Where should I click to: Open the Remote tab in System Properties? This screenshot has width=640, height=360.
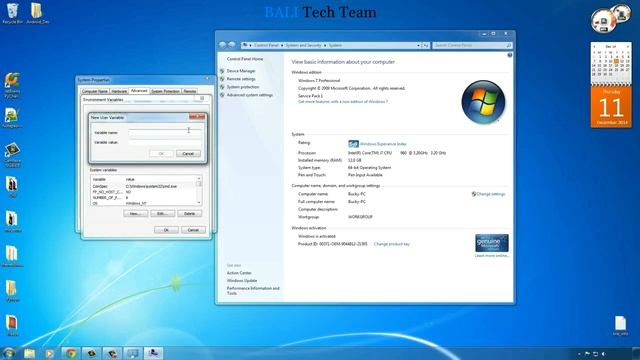tap(189, 91)
